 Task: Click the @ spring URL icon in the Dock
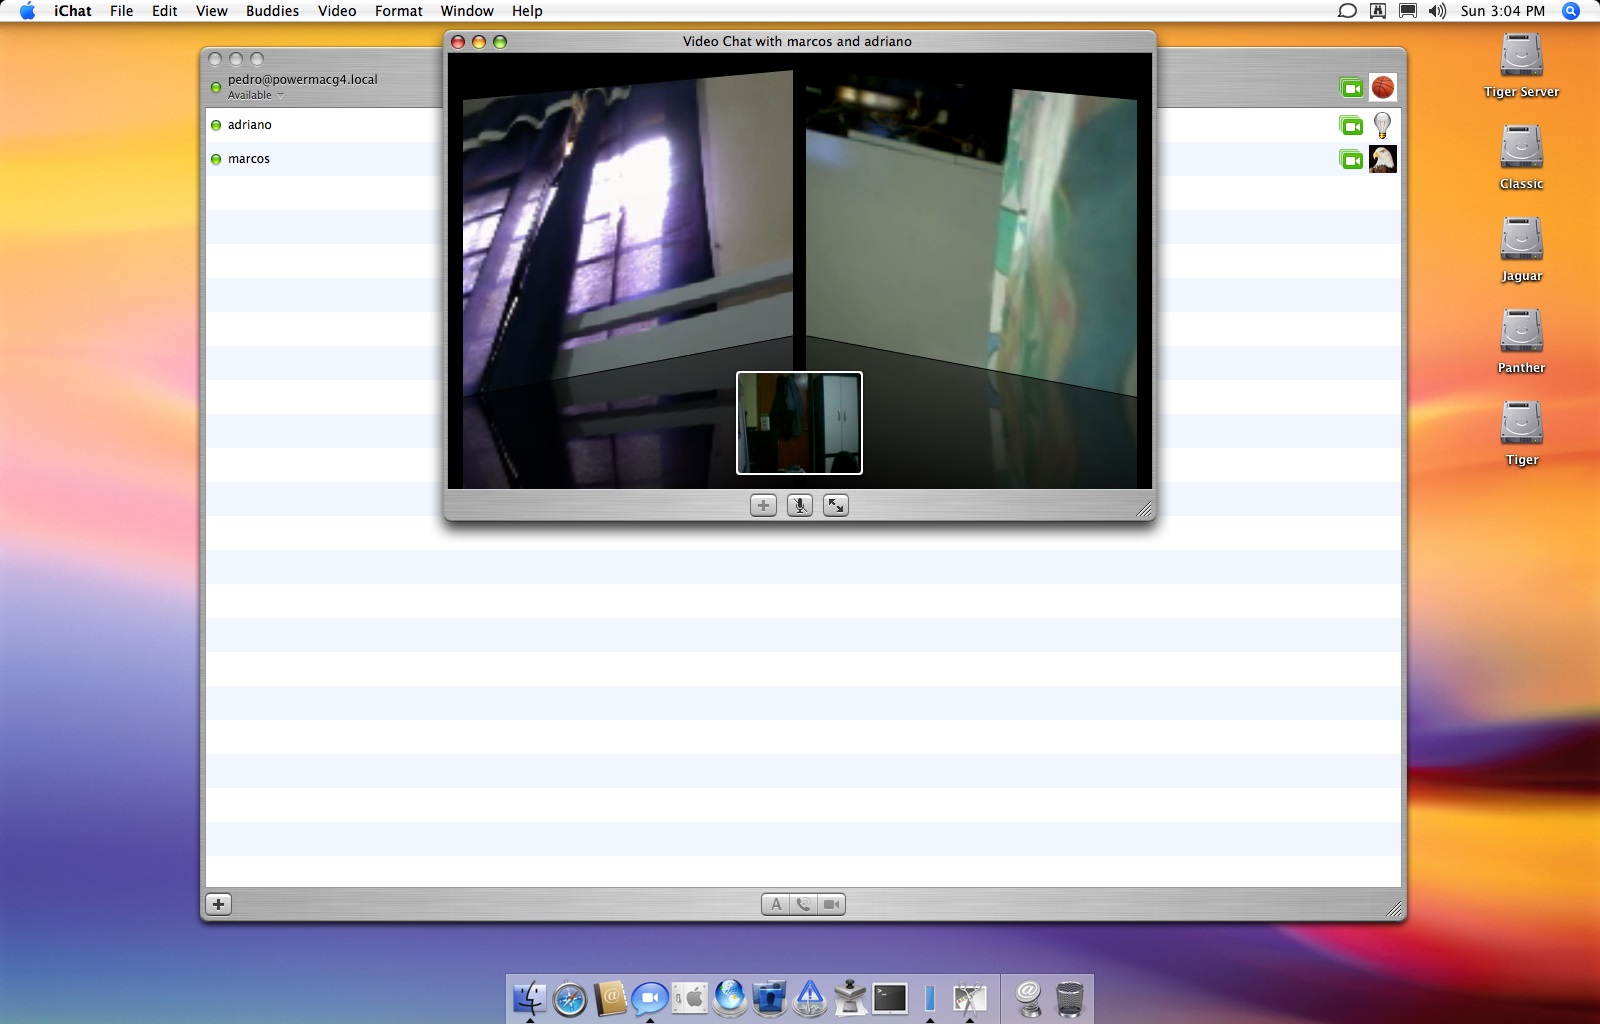(1029, 998)
